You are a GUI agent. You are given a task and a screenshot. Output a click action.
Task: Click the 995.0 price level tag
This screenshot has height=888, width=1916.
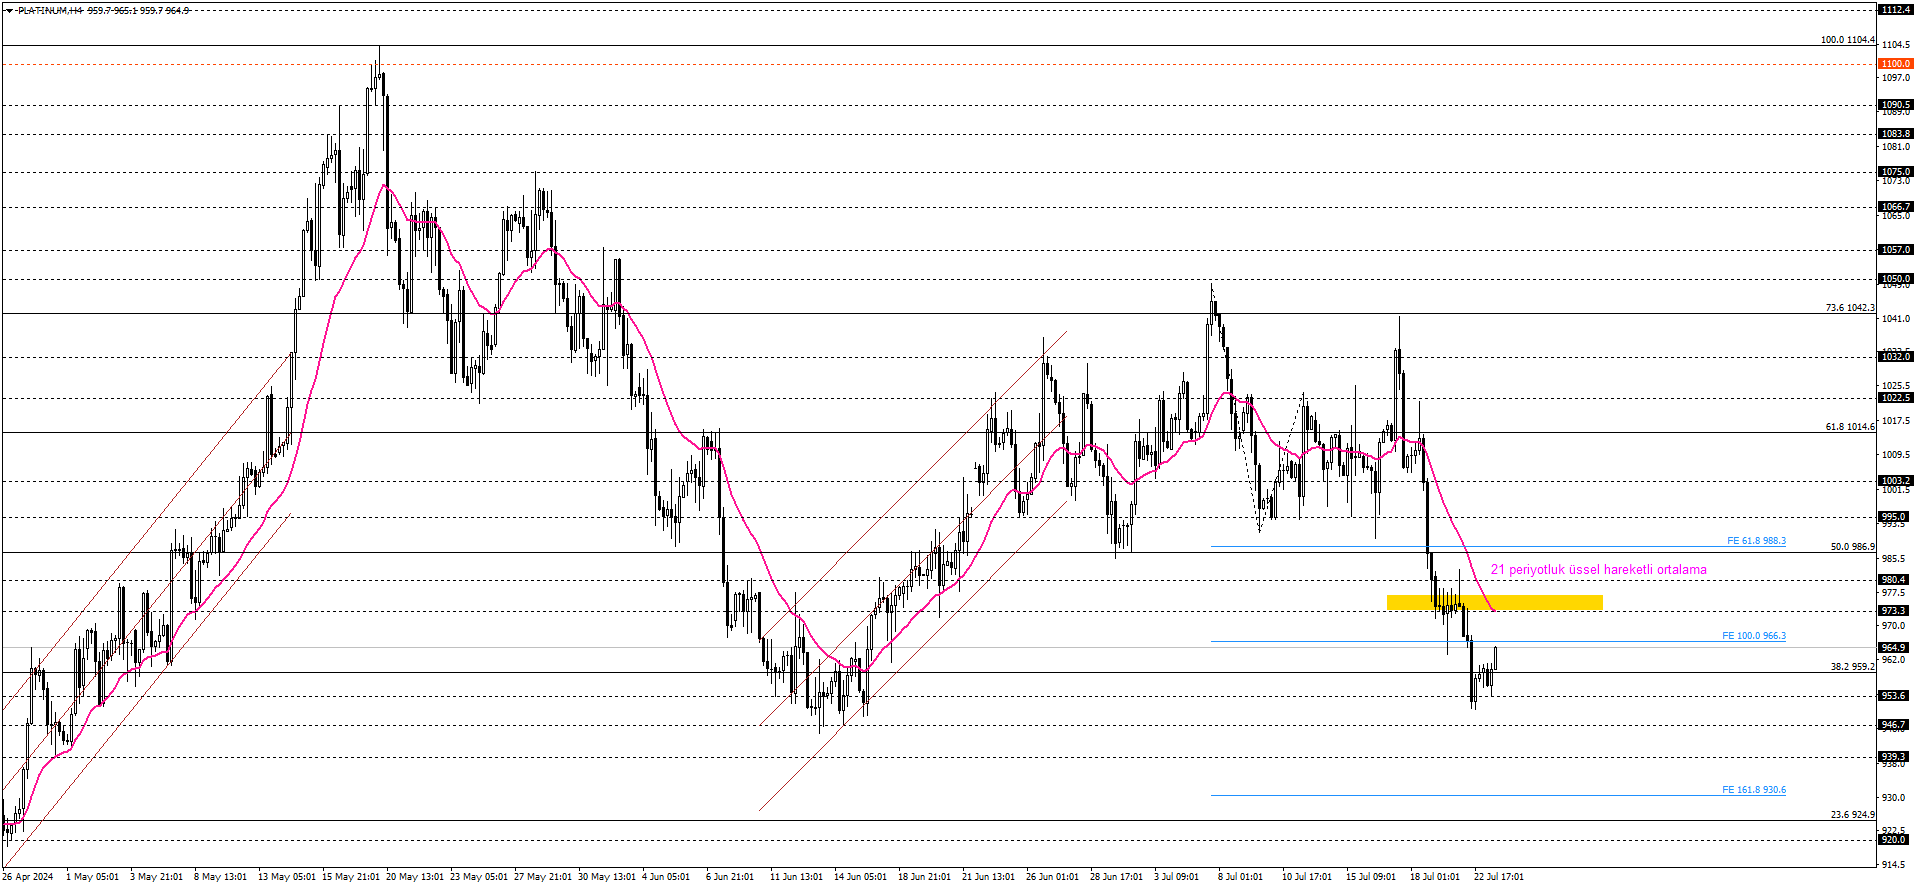1895,517
